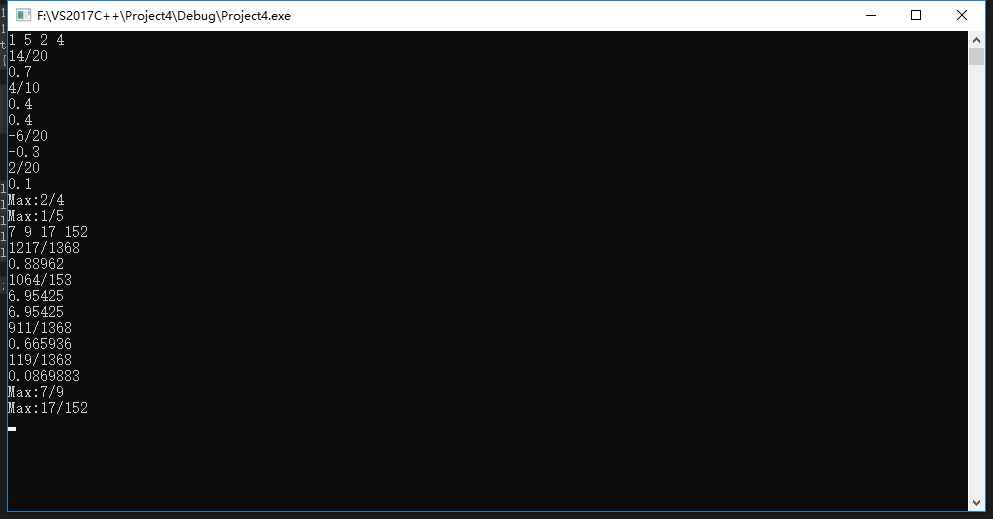Click the output line '2/20'
Viewport: 993px width, 519px height.
coord(24,168)
